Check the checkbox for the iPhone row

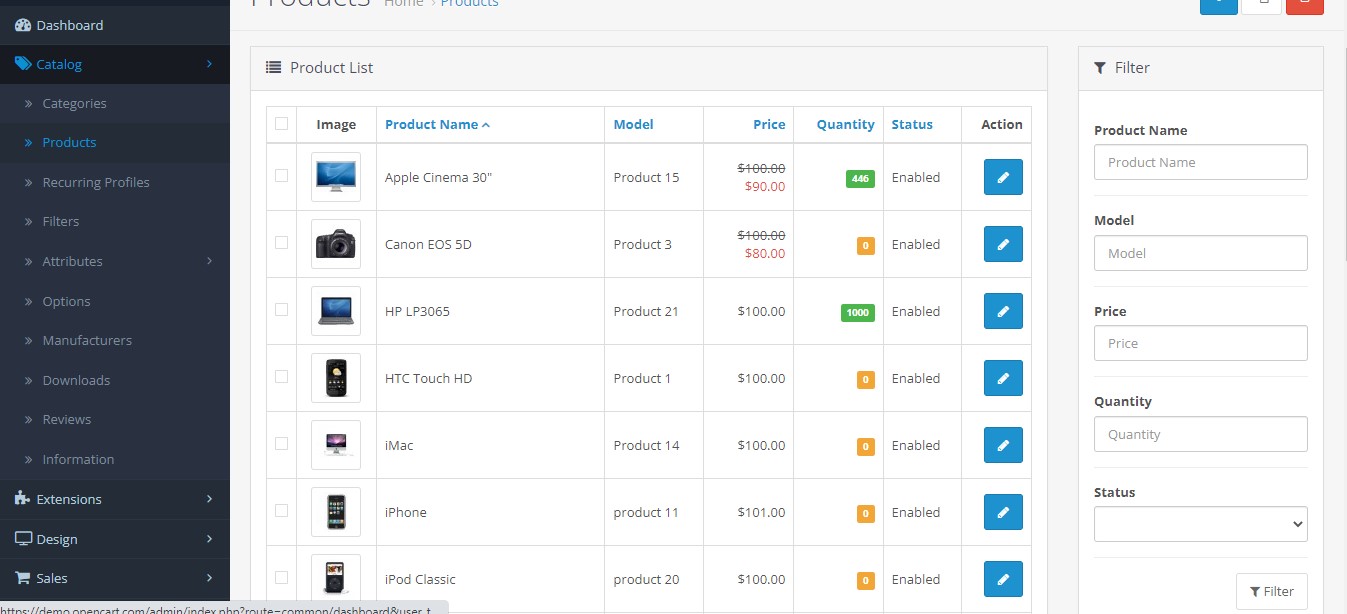tap(281, 512)
